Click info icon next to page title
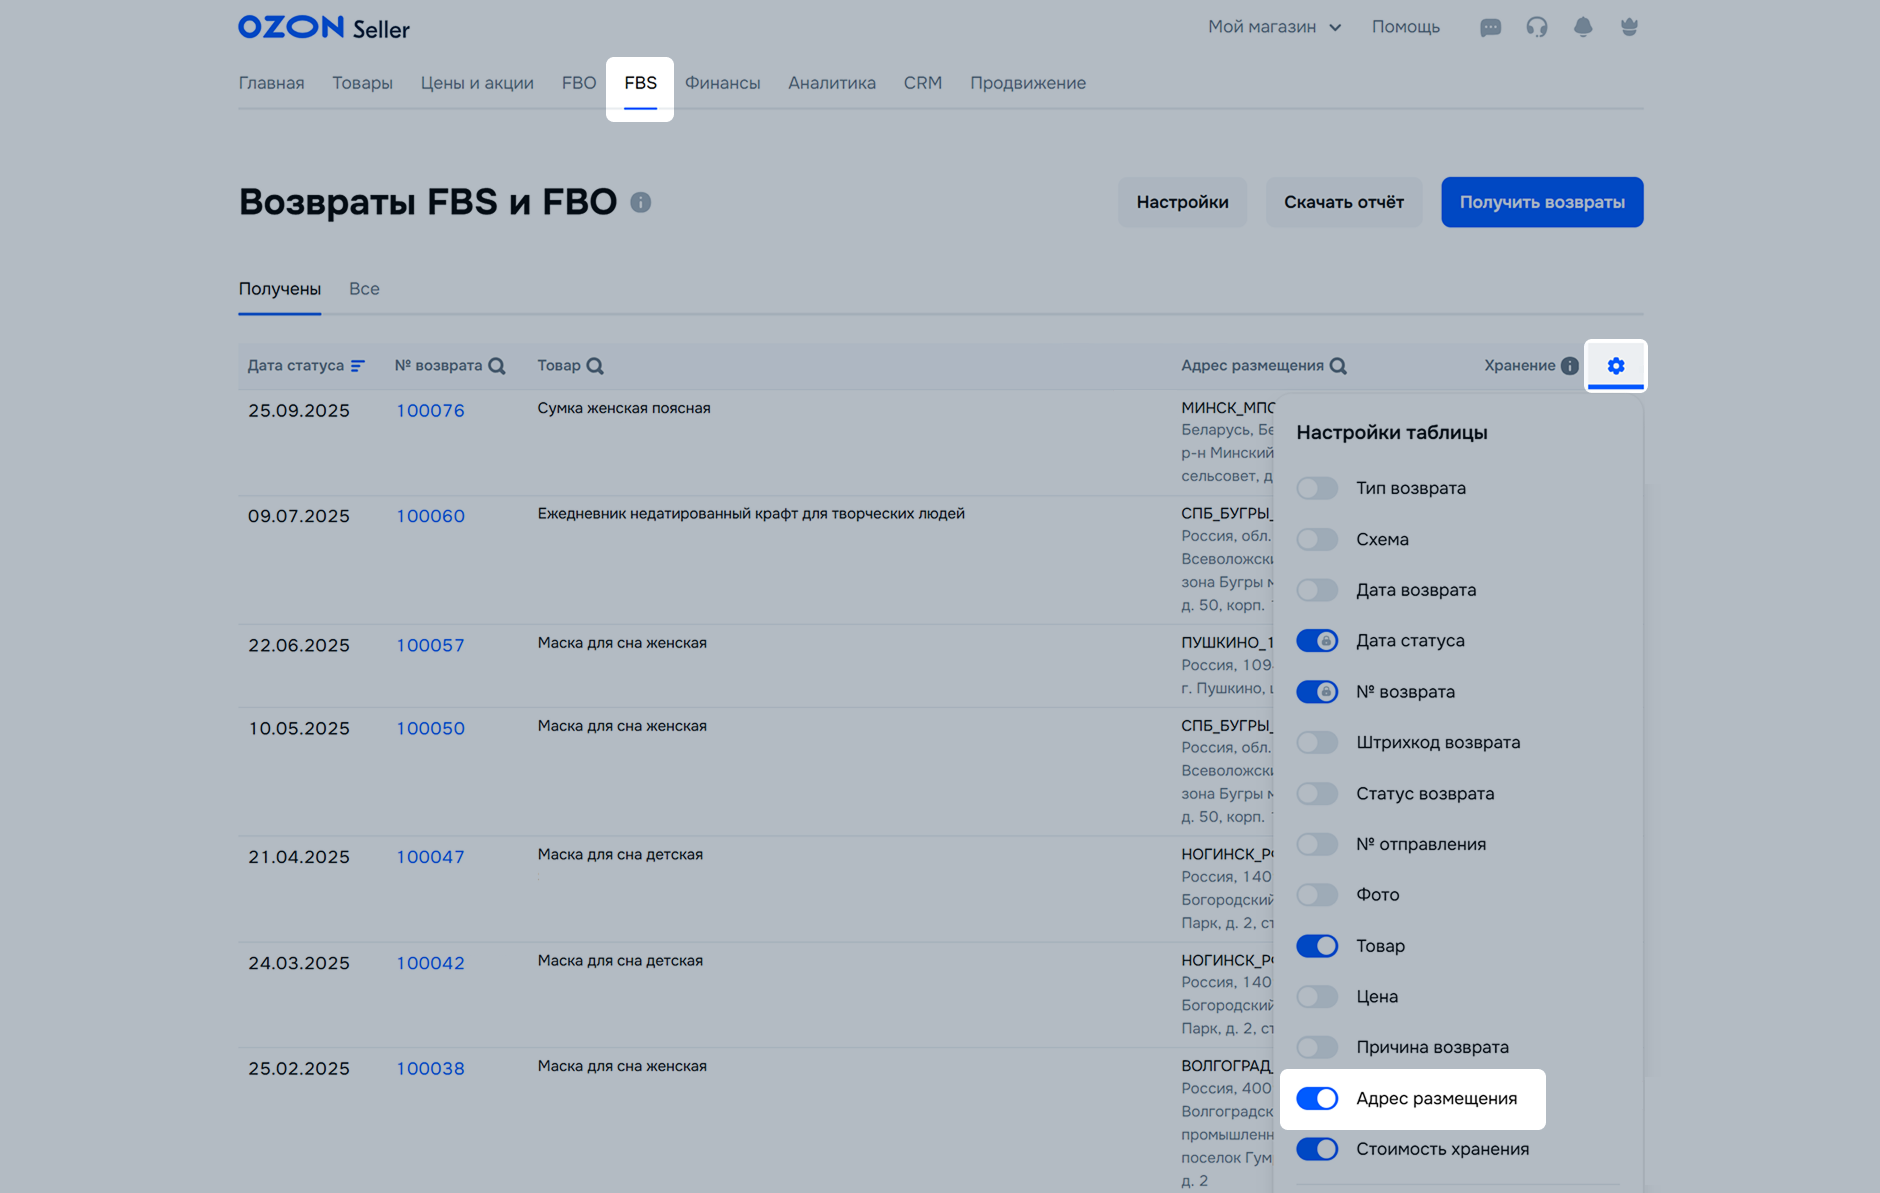This screenshot has width=1880, height=1193. point(641,203)
